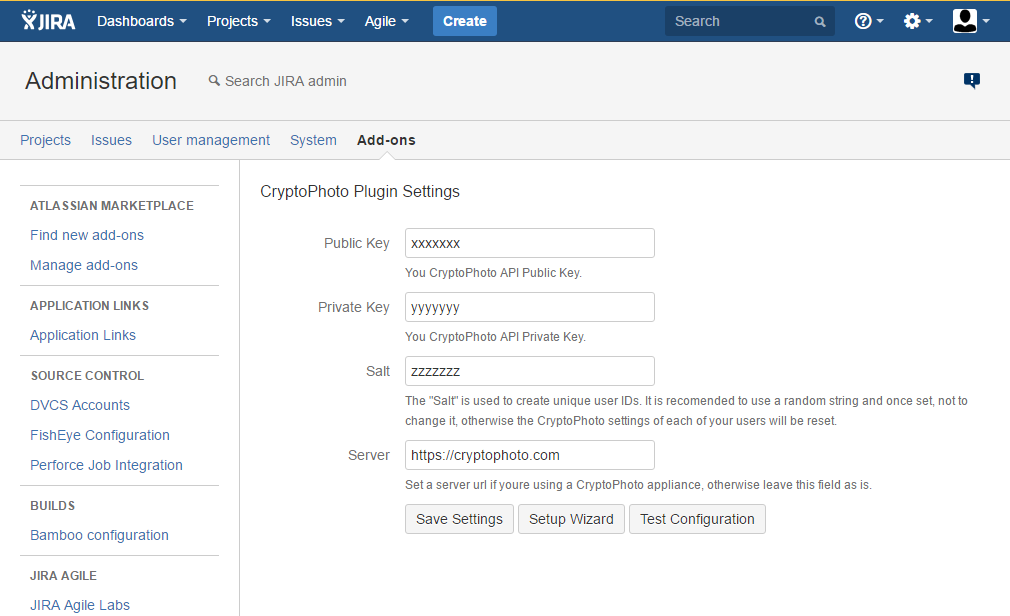This screenshot has height=616, width=1010.
Task: Click the feedback speech bubble icon
Action: click(x=971, y=81)
